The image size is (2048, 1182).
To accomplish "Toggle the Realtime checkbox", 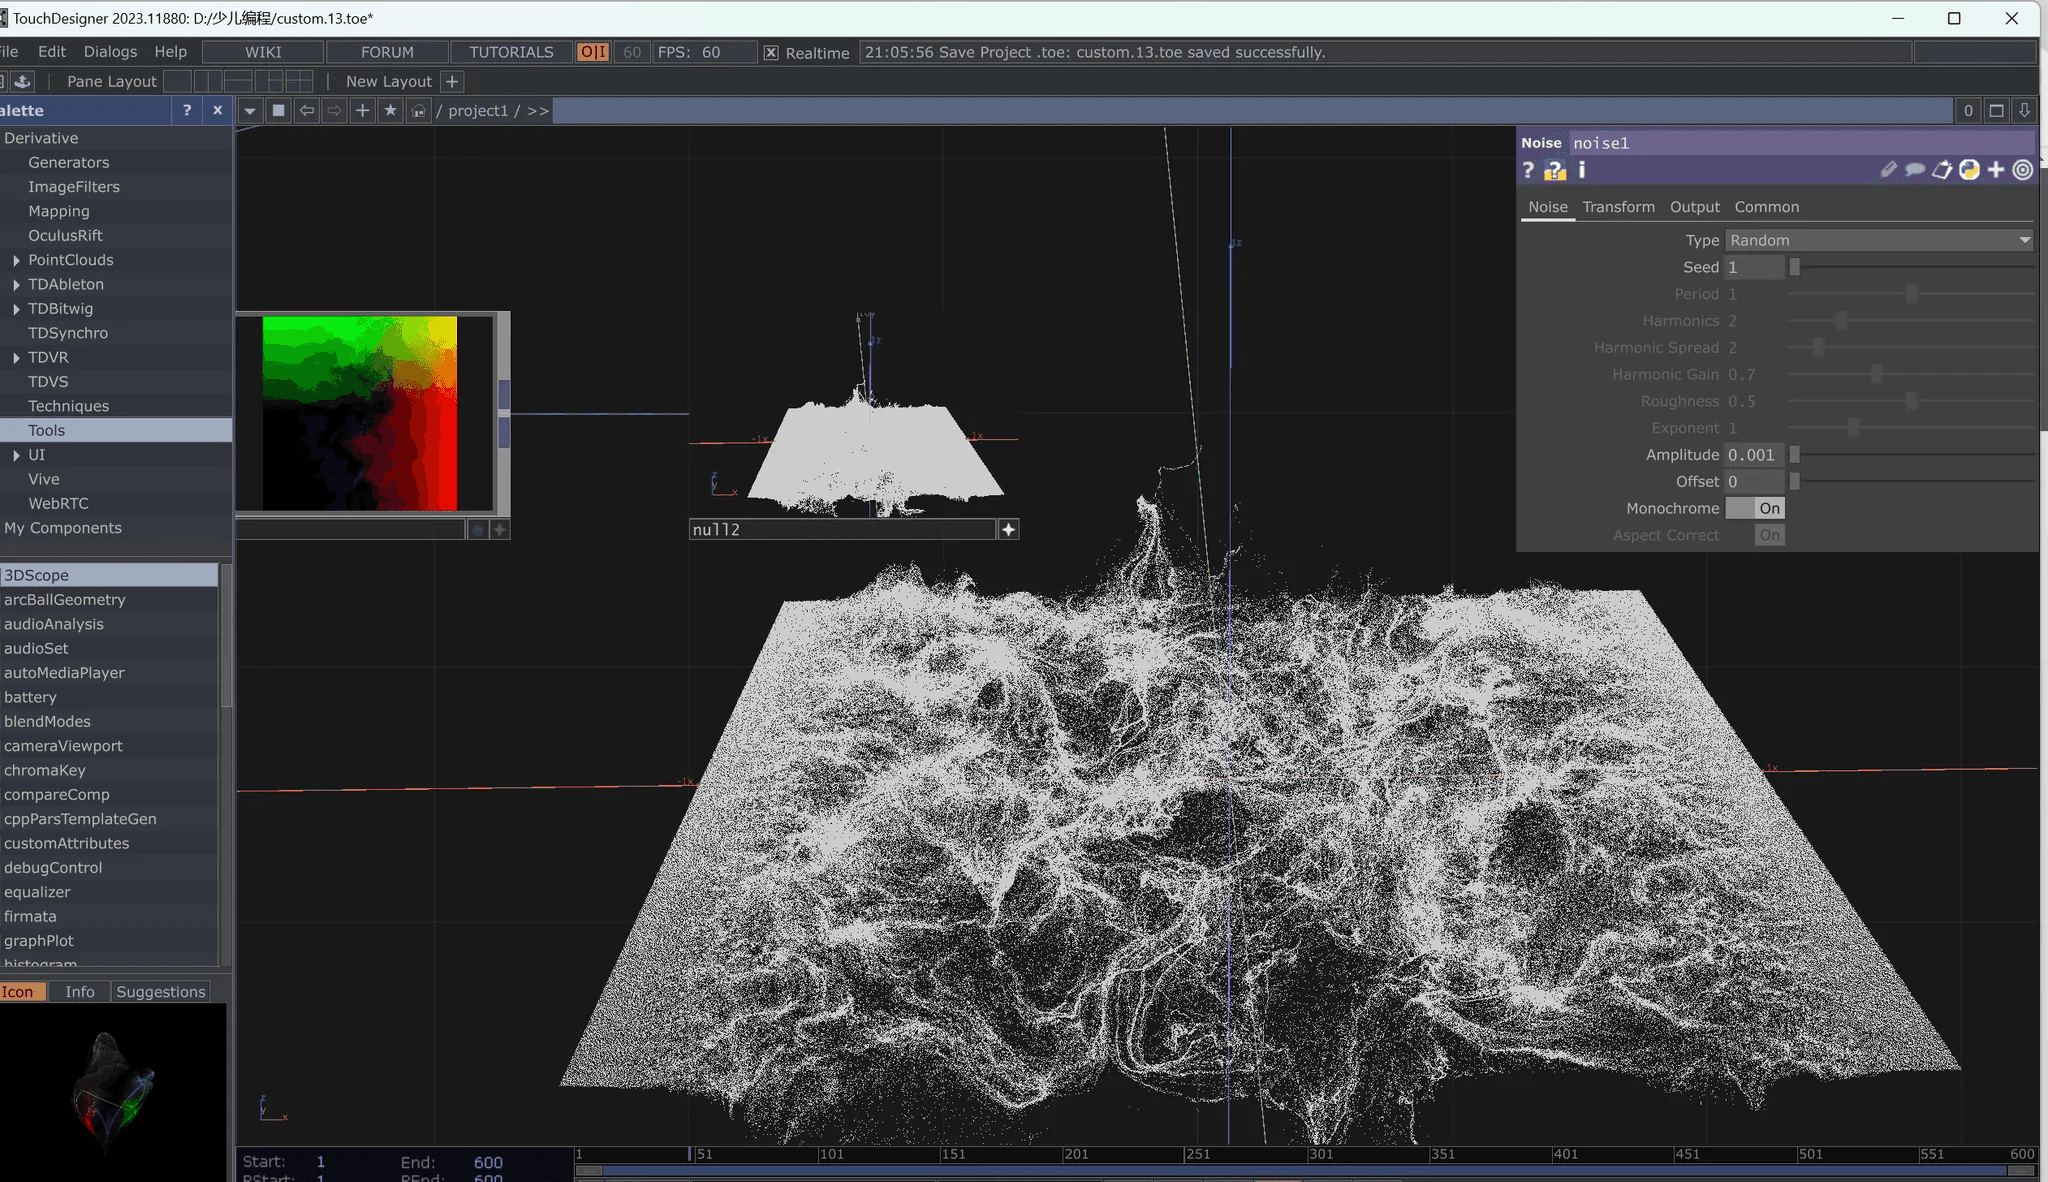I will tap(771, 52).
